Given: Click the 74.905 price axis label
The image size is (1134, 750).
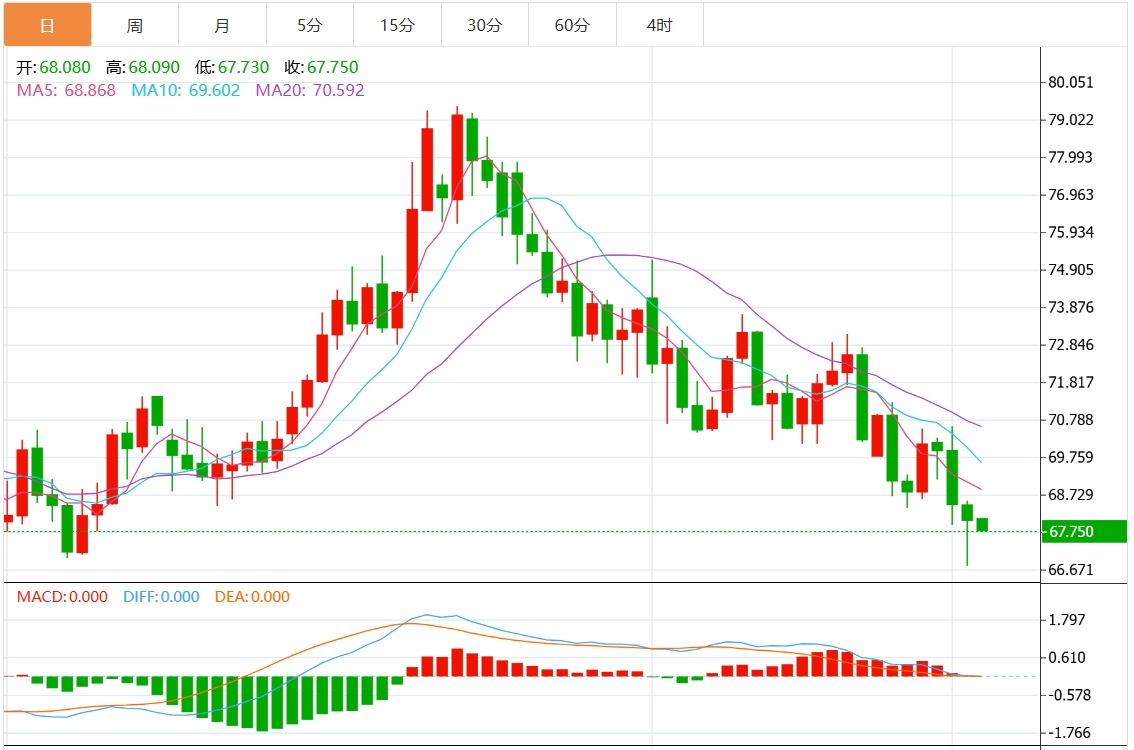Looking at the screenshot, I should (x=1071, y=270).
